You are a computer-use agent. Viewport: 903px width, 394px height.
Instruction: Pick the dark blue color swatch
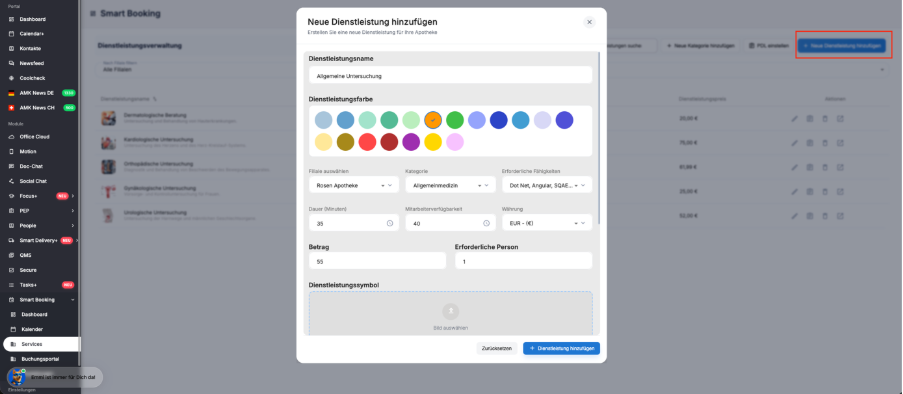tap(499, 120)
